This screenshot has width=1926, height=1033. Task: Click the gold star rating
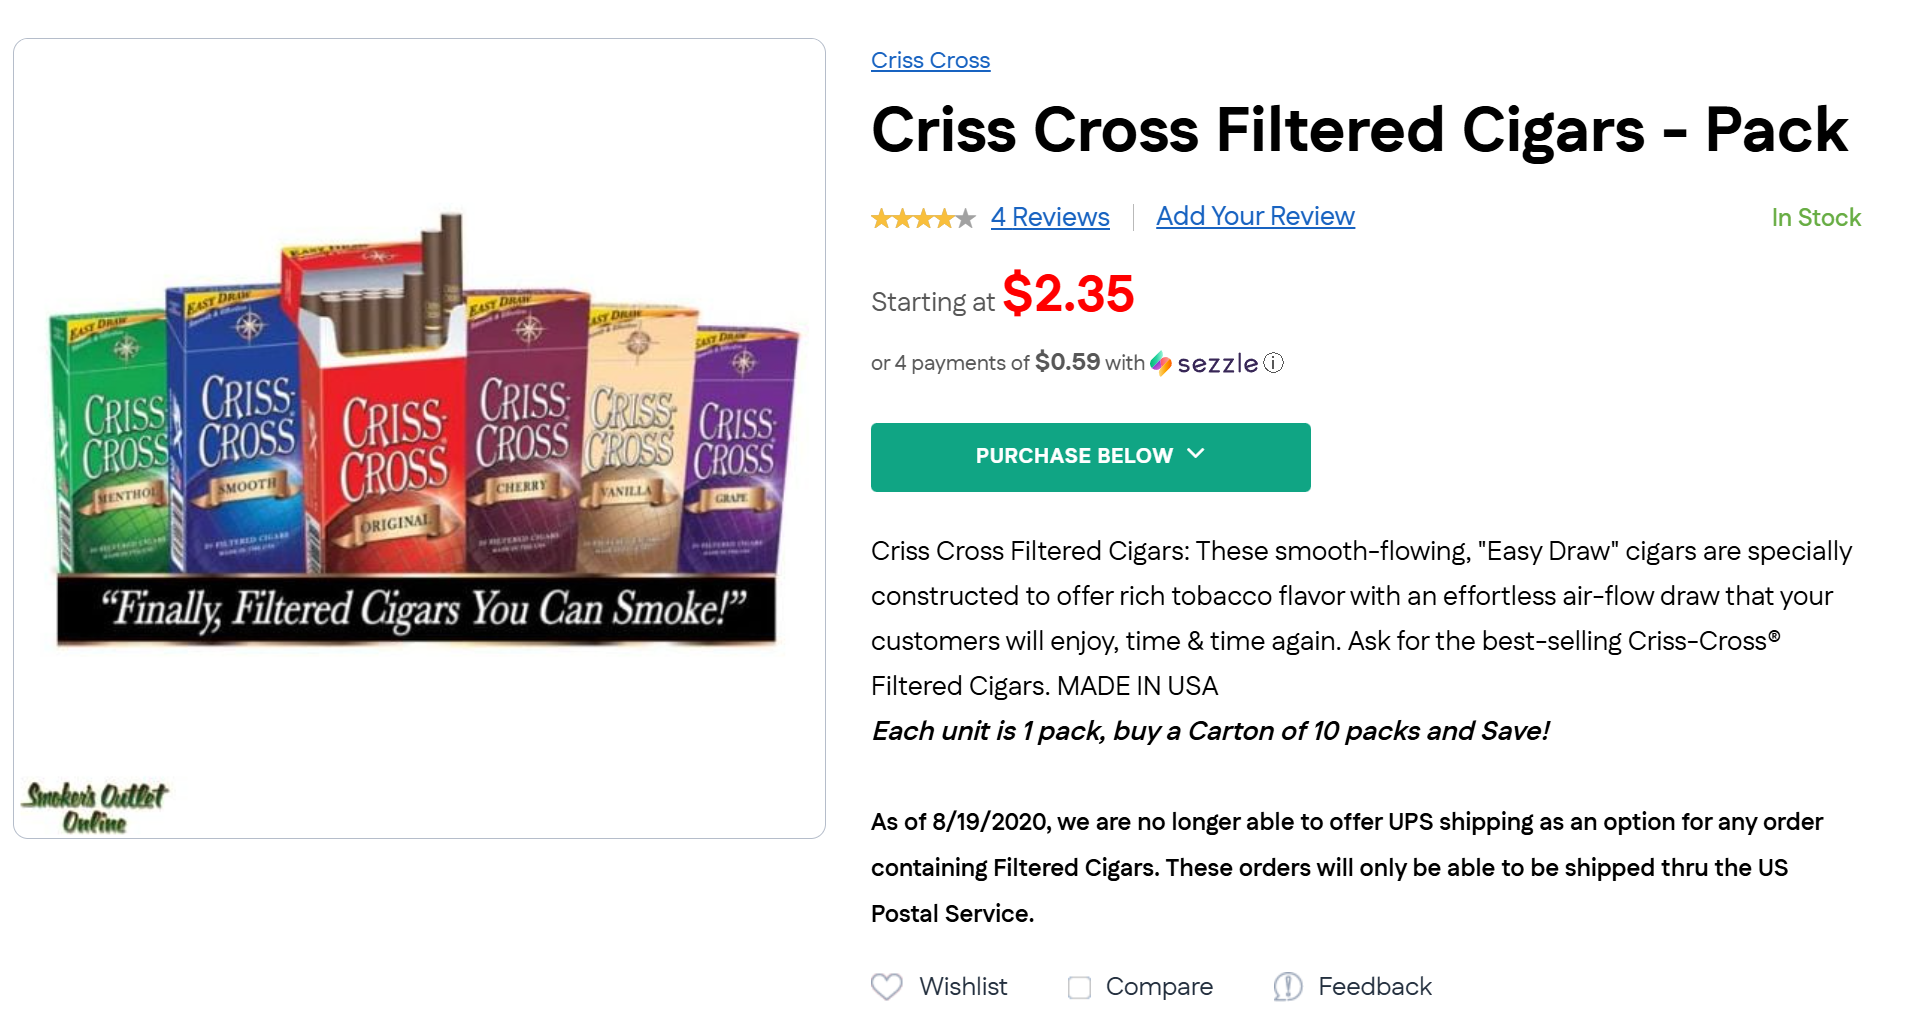click(922, 218)
